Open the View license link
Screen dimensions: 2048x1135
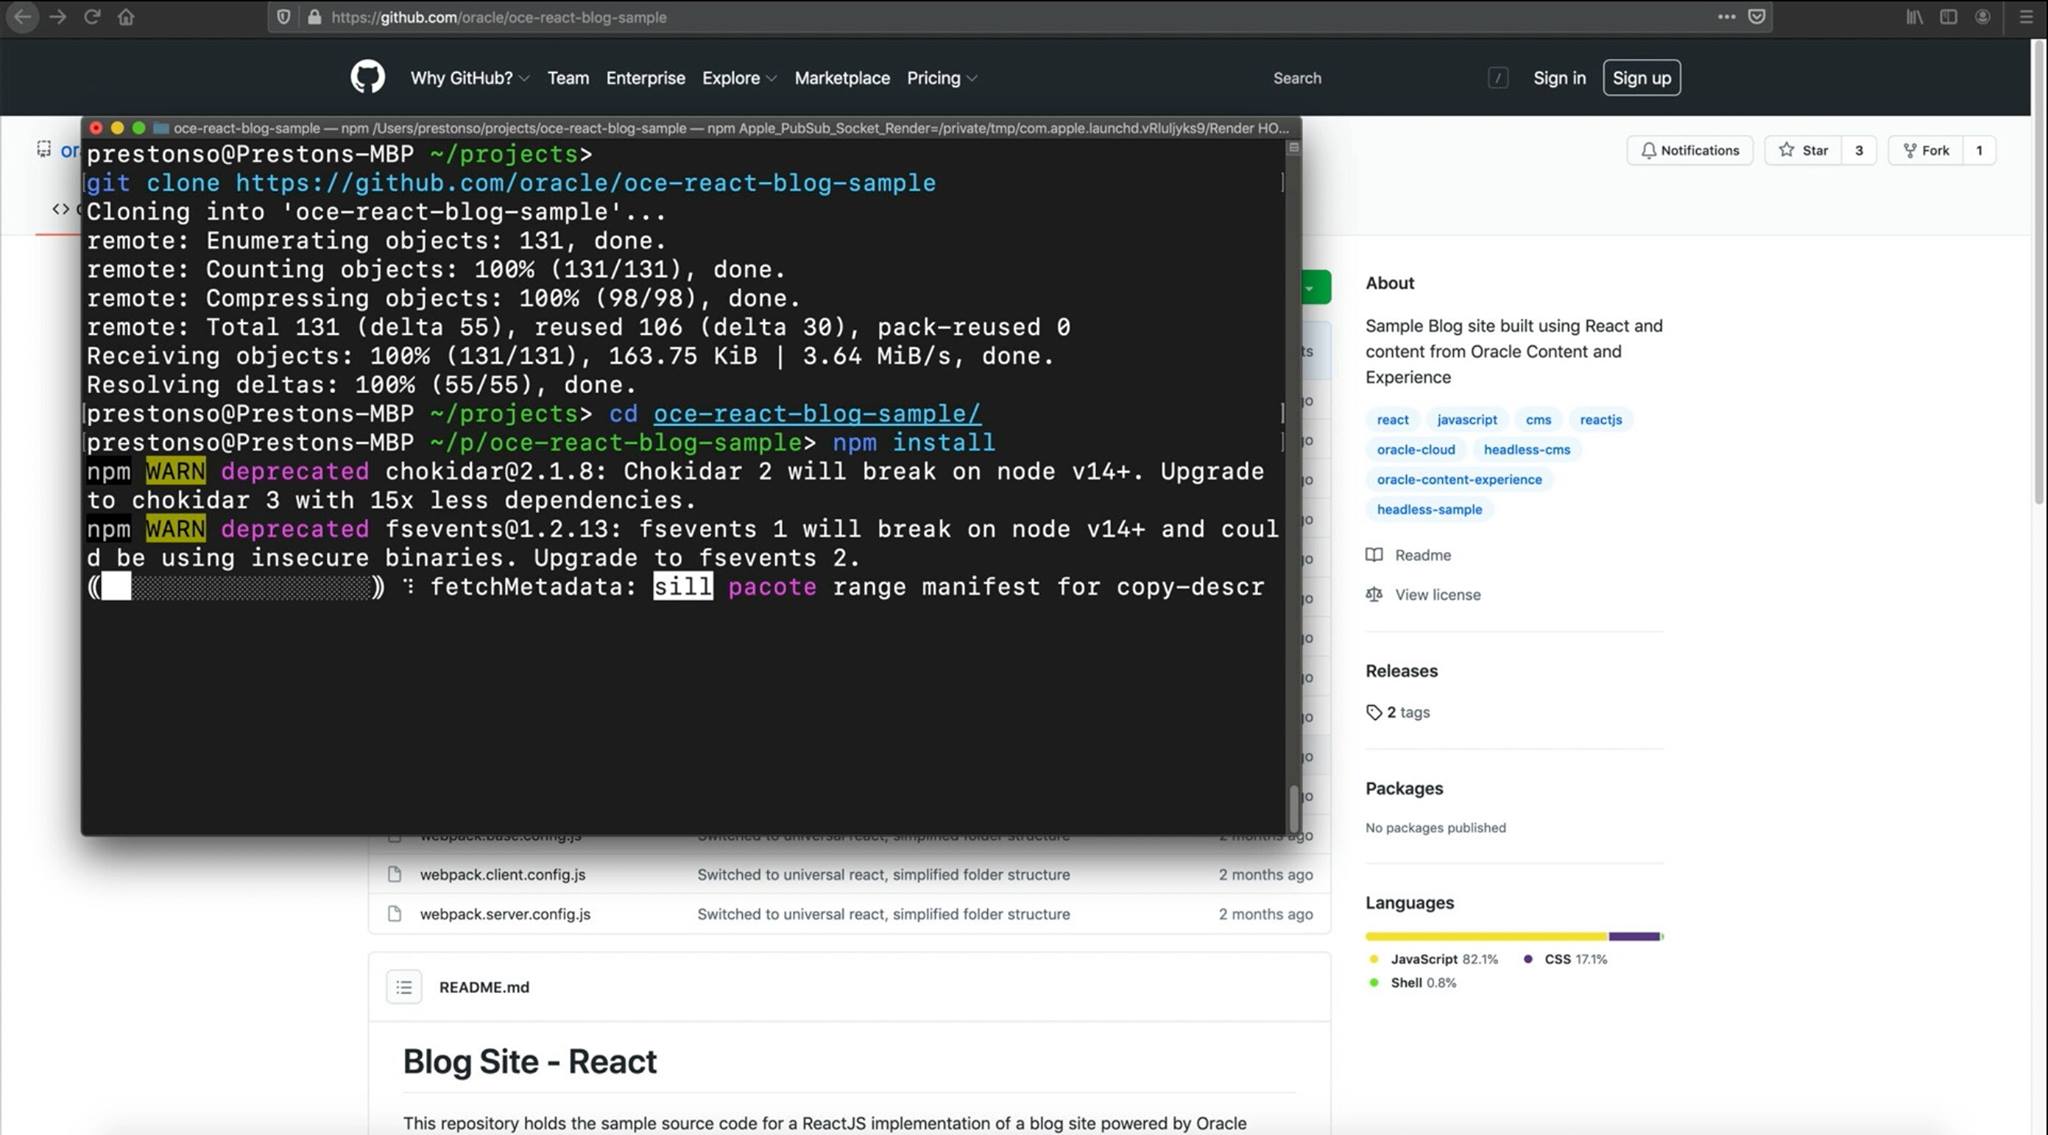(1437, 595)
